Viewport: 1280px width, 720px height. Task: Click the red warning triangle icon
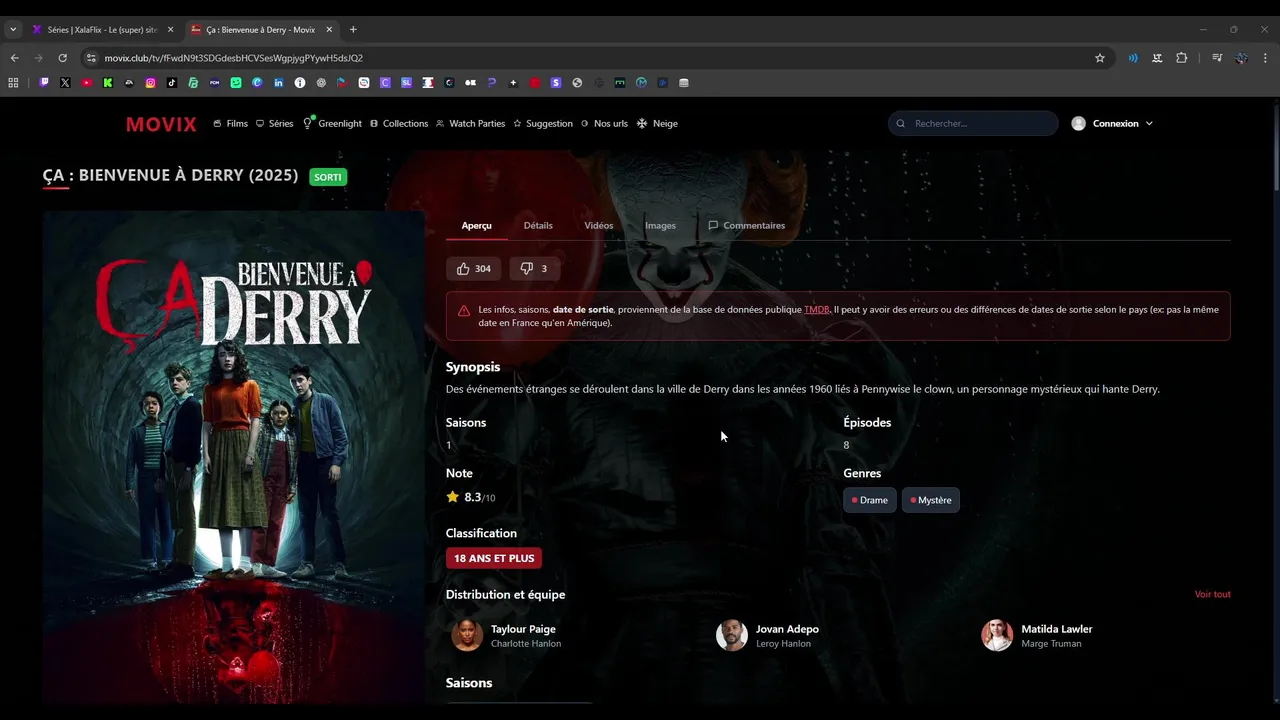click(464, 311)
